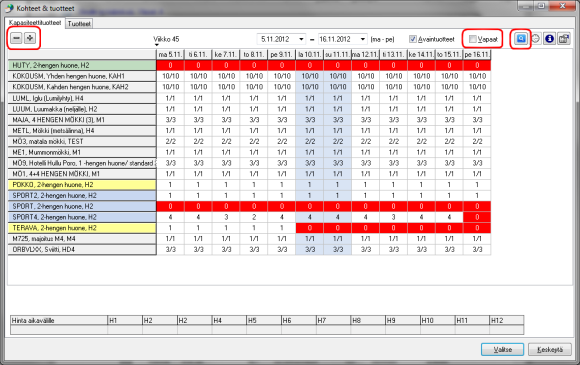Screen dimensions: 580x365
Task: Select row LUML, Iglu (Lumilinty), H4
Action: pyautogui.click(x=82, y=98)
